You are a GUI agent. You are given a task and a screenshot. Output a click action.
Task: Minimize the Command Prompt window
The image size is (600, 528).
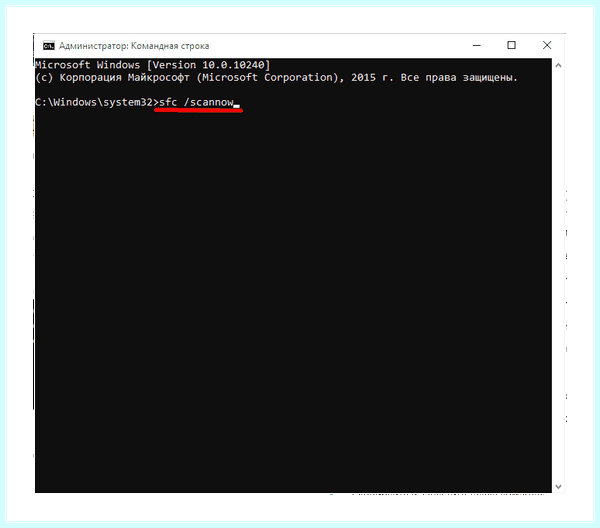(x=476, y=46)
